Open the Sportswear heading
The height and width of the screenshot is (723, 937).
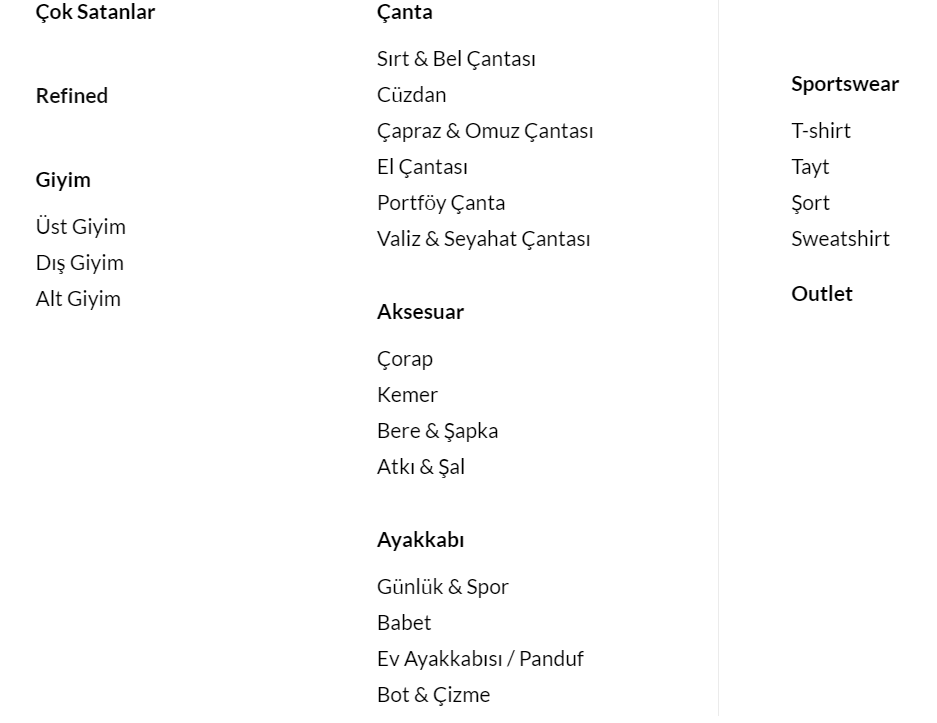845,84
